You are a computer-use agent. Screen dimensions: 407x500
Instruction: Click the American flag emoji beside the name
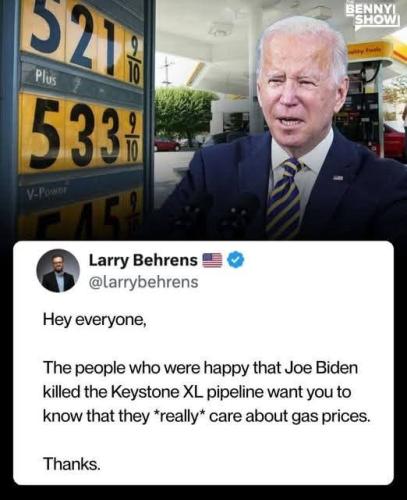tap(212, 260)
